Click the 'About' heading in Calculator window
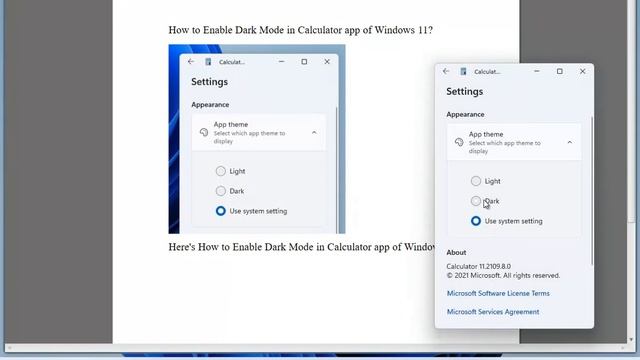This screenshot has height=360, width=640. point(456,252)
